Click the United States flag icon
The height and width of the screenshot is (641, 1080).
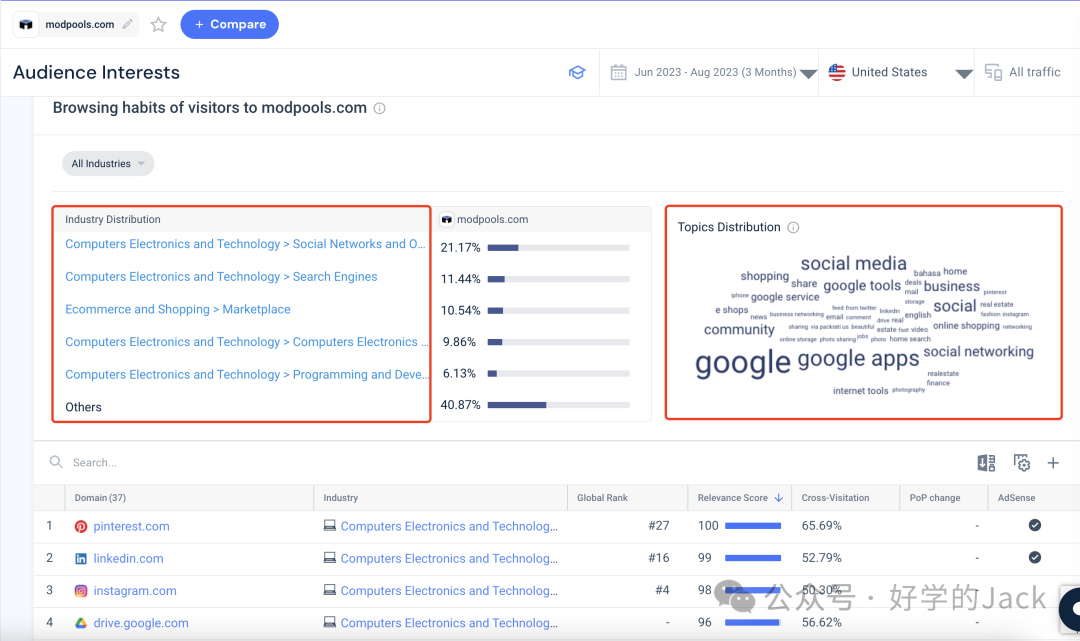pos(837,72)
